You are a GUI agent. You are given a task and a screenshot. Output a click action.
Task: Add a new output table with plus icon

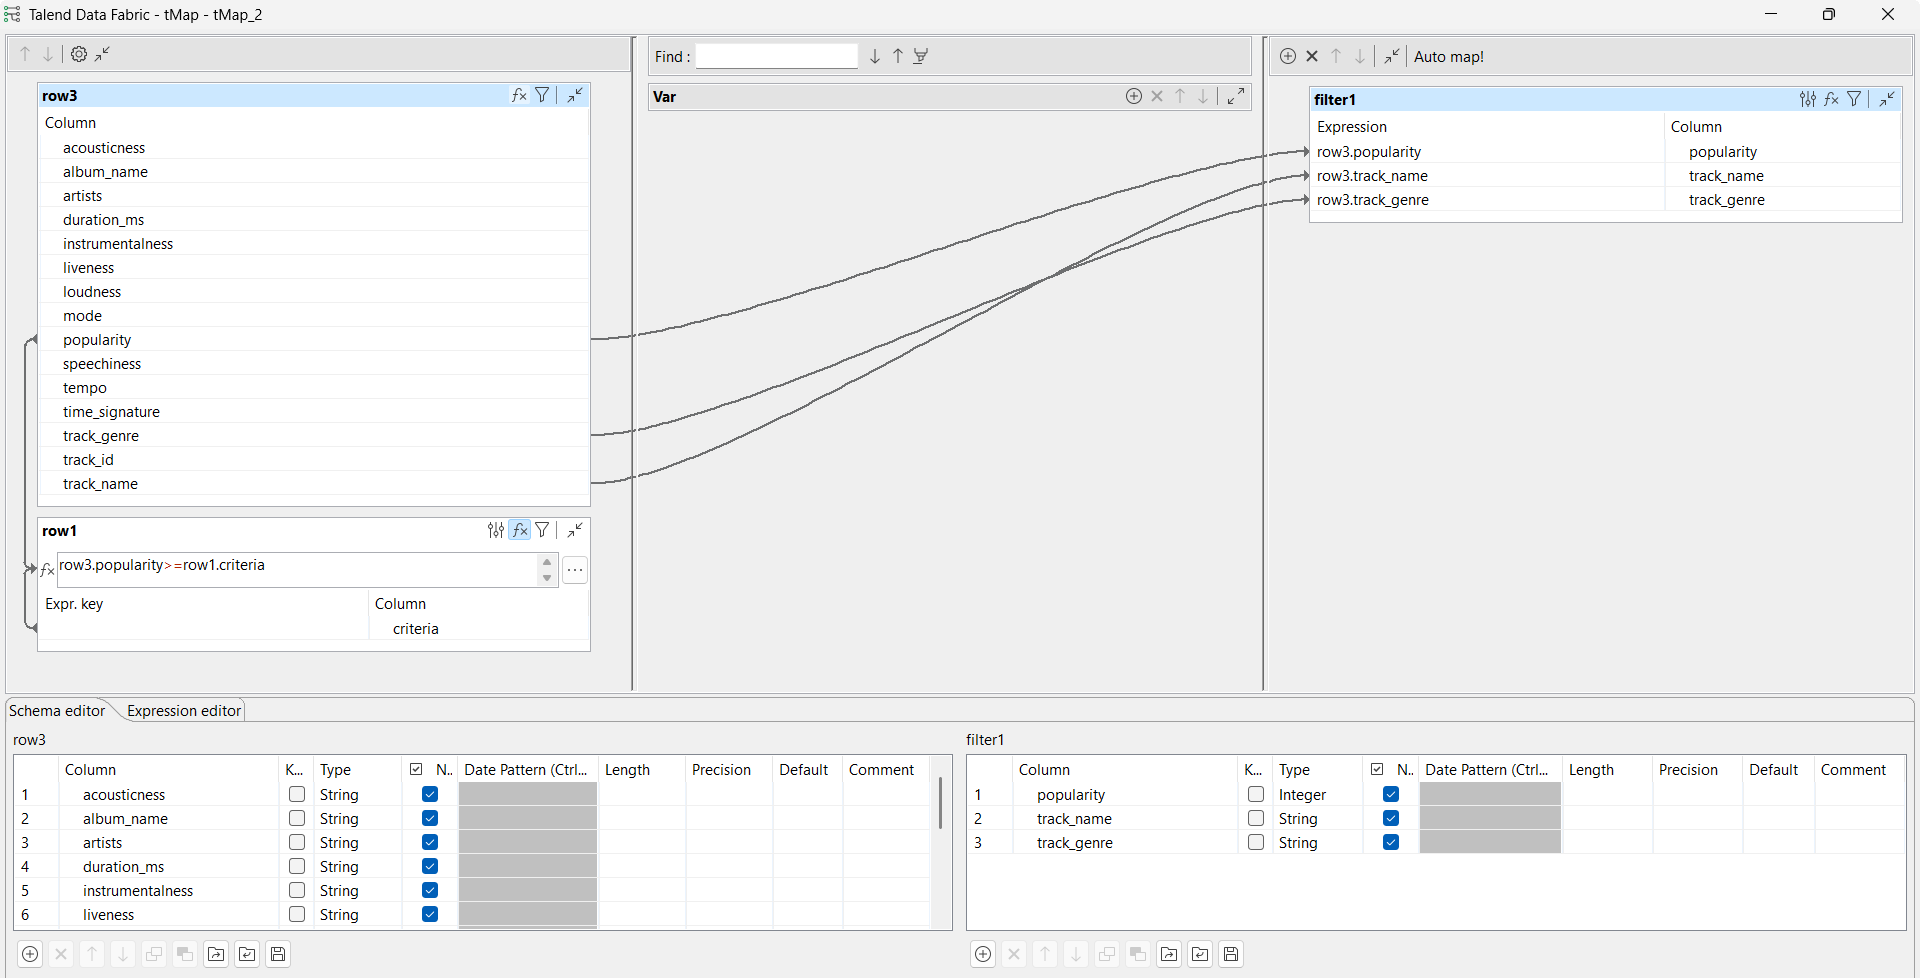tap(1288, 56)
